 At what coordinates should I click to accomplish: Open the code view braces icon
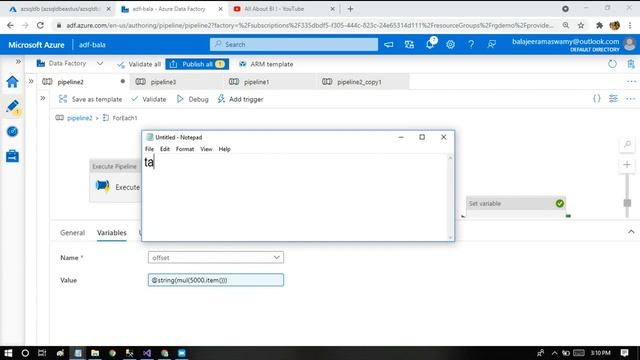pyautogui.click(x=597, y=98)
